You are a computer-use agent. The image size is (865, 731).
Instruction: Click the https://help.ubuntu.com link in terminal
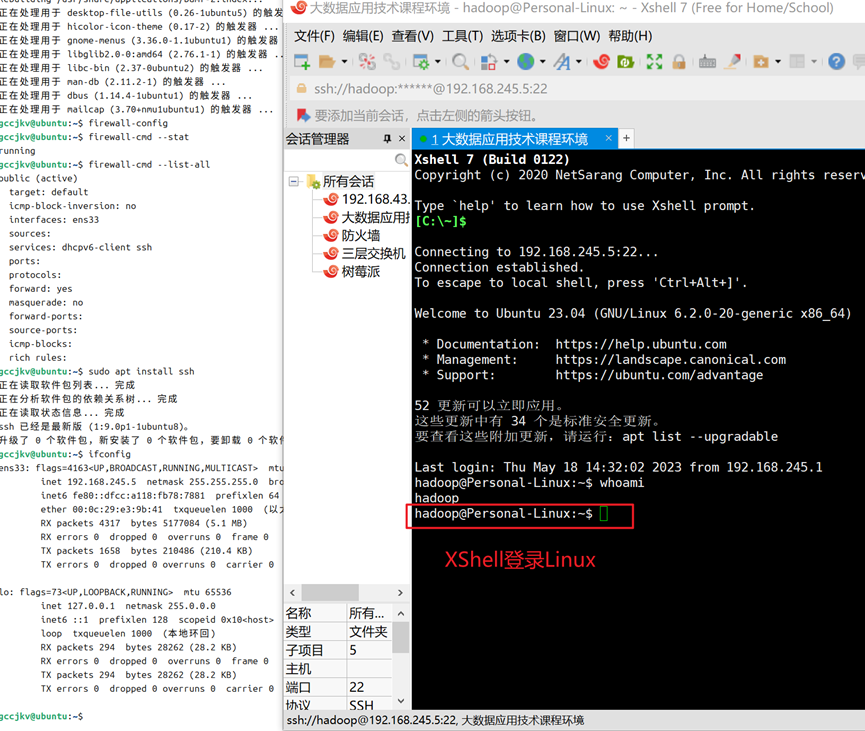pos(640,344)
